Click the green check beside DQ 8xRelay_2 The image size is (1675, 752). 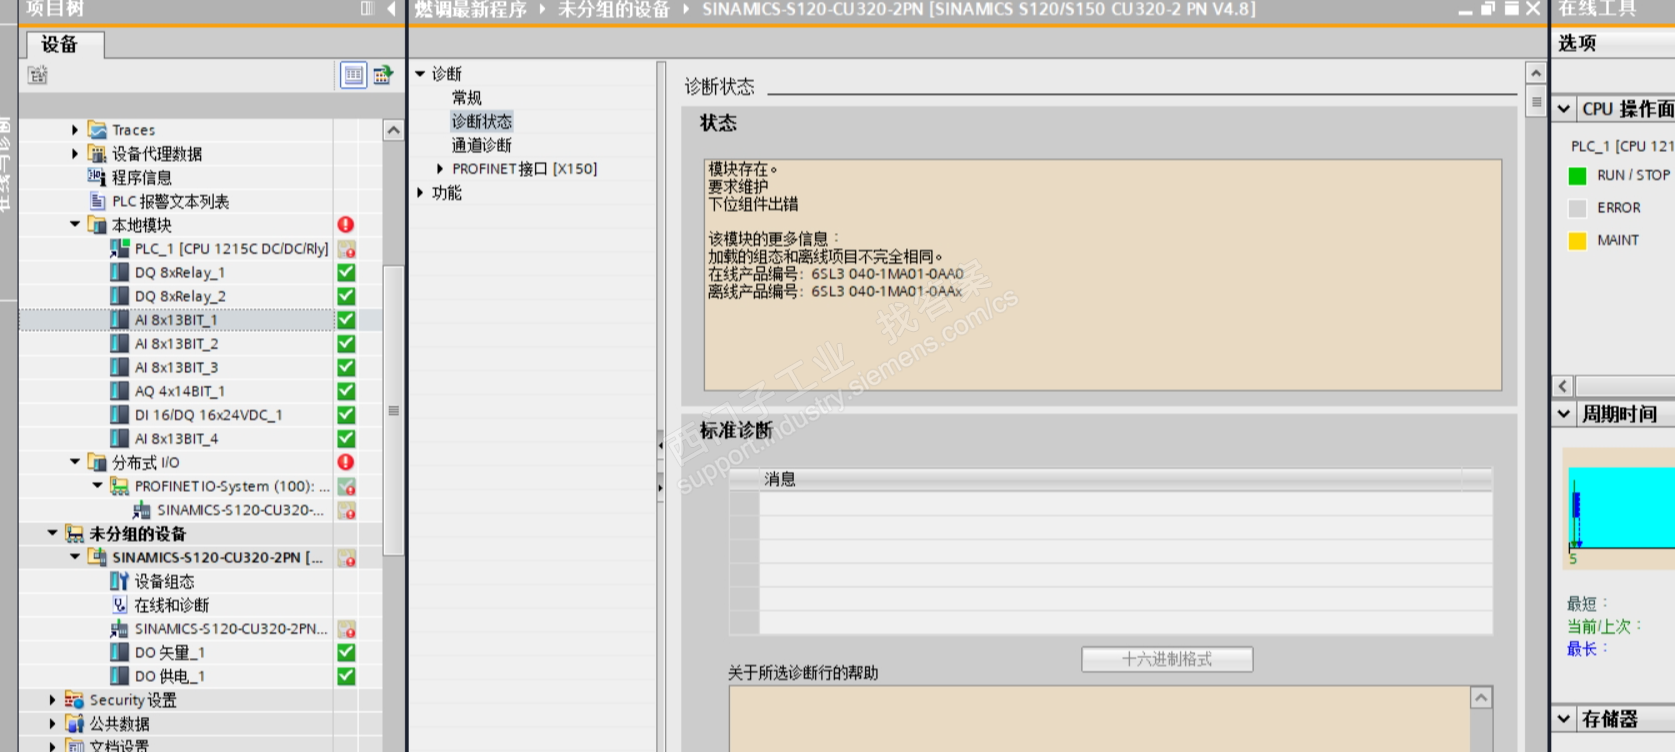coord(346,296)
